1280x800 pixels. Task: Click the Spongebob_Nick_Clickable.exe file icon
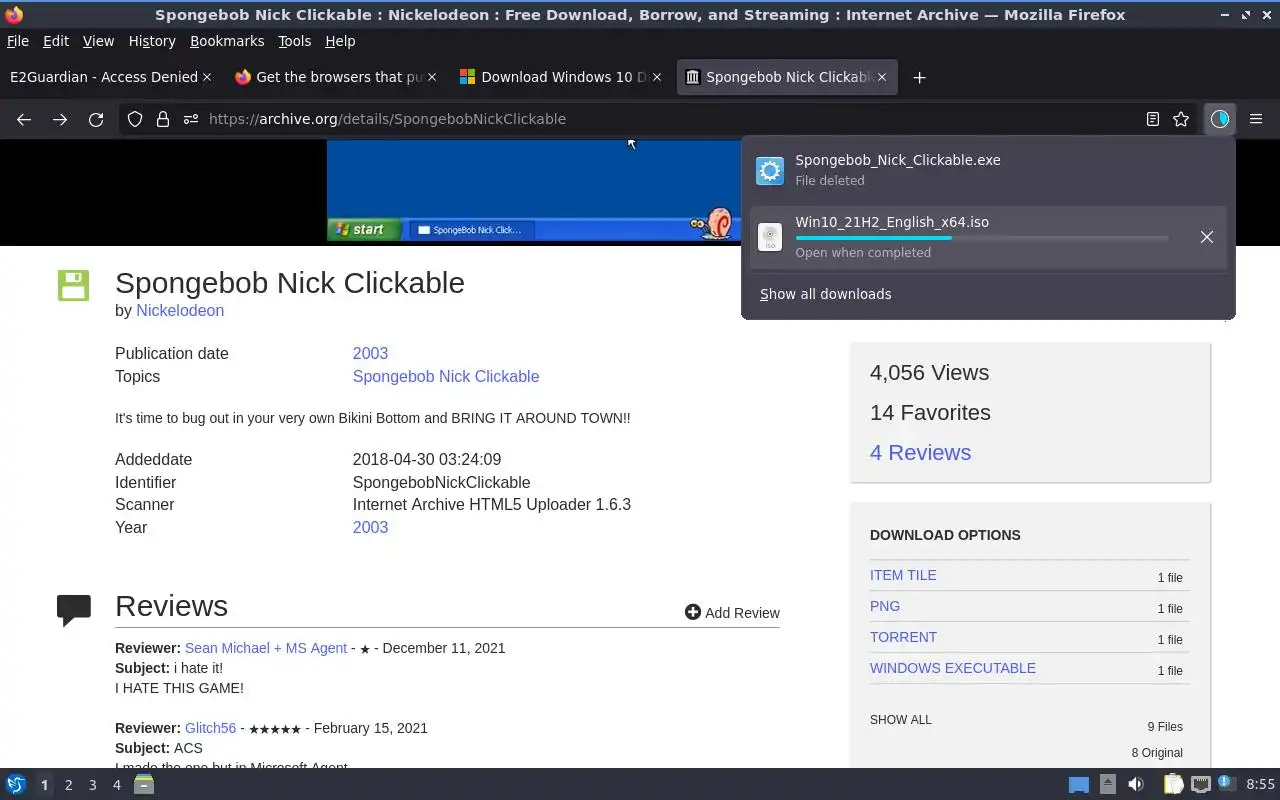pos(769,171)
